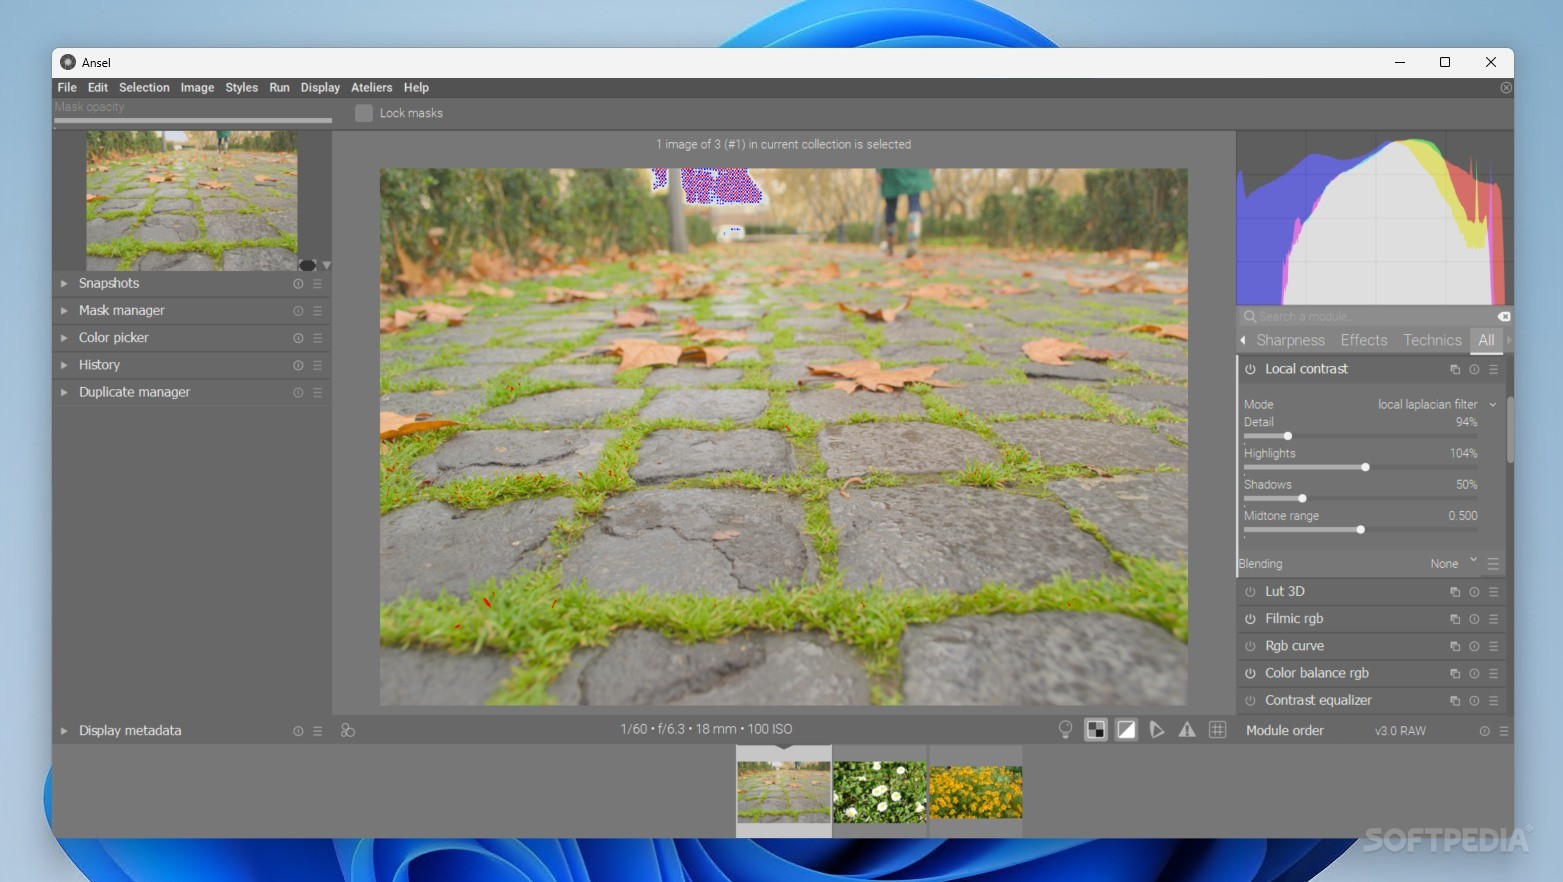The image size is (1563, 882).
Task: Toggle softproofing icon
Action: point(1157,730)
